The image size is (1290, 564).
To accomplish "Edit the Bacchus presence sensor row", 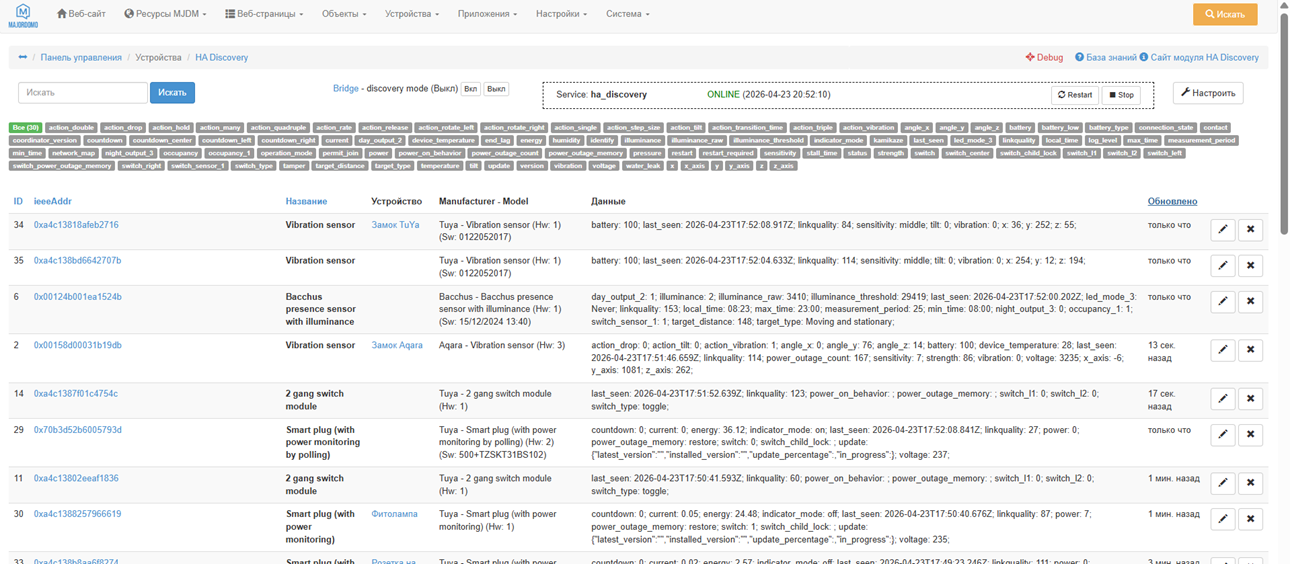I will click(x=1222, y=301).
